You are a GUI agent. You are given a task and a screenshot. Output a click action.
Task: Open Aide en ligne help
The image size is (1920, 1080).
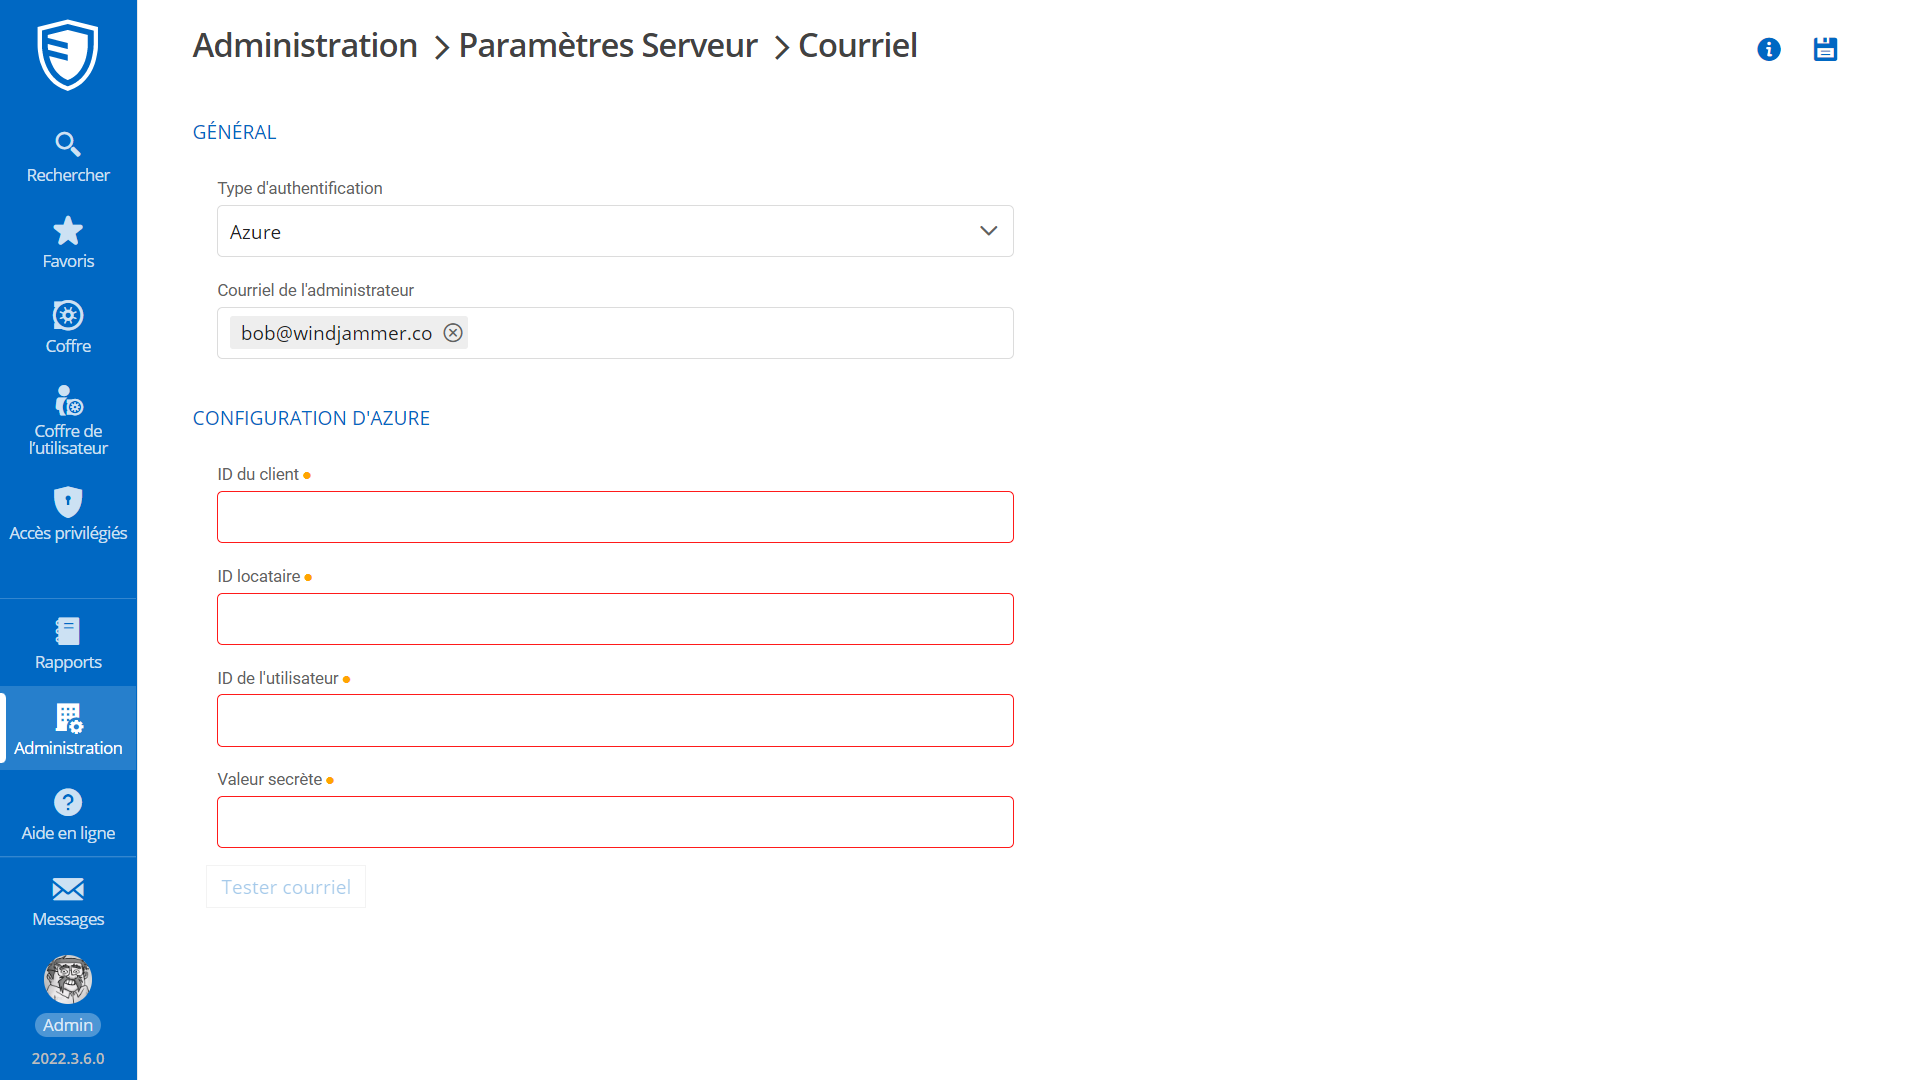tap(68, 815)
